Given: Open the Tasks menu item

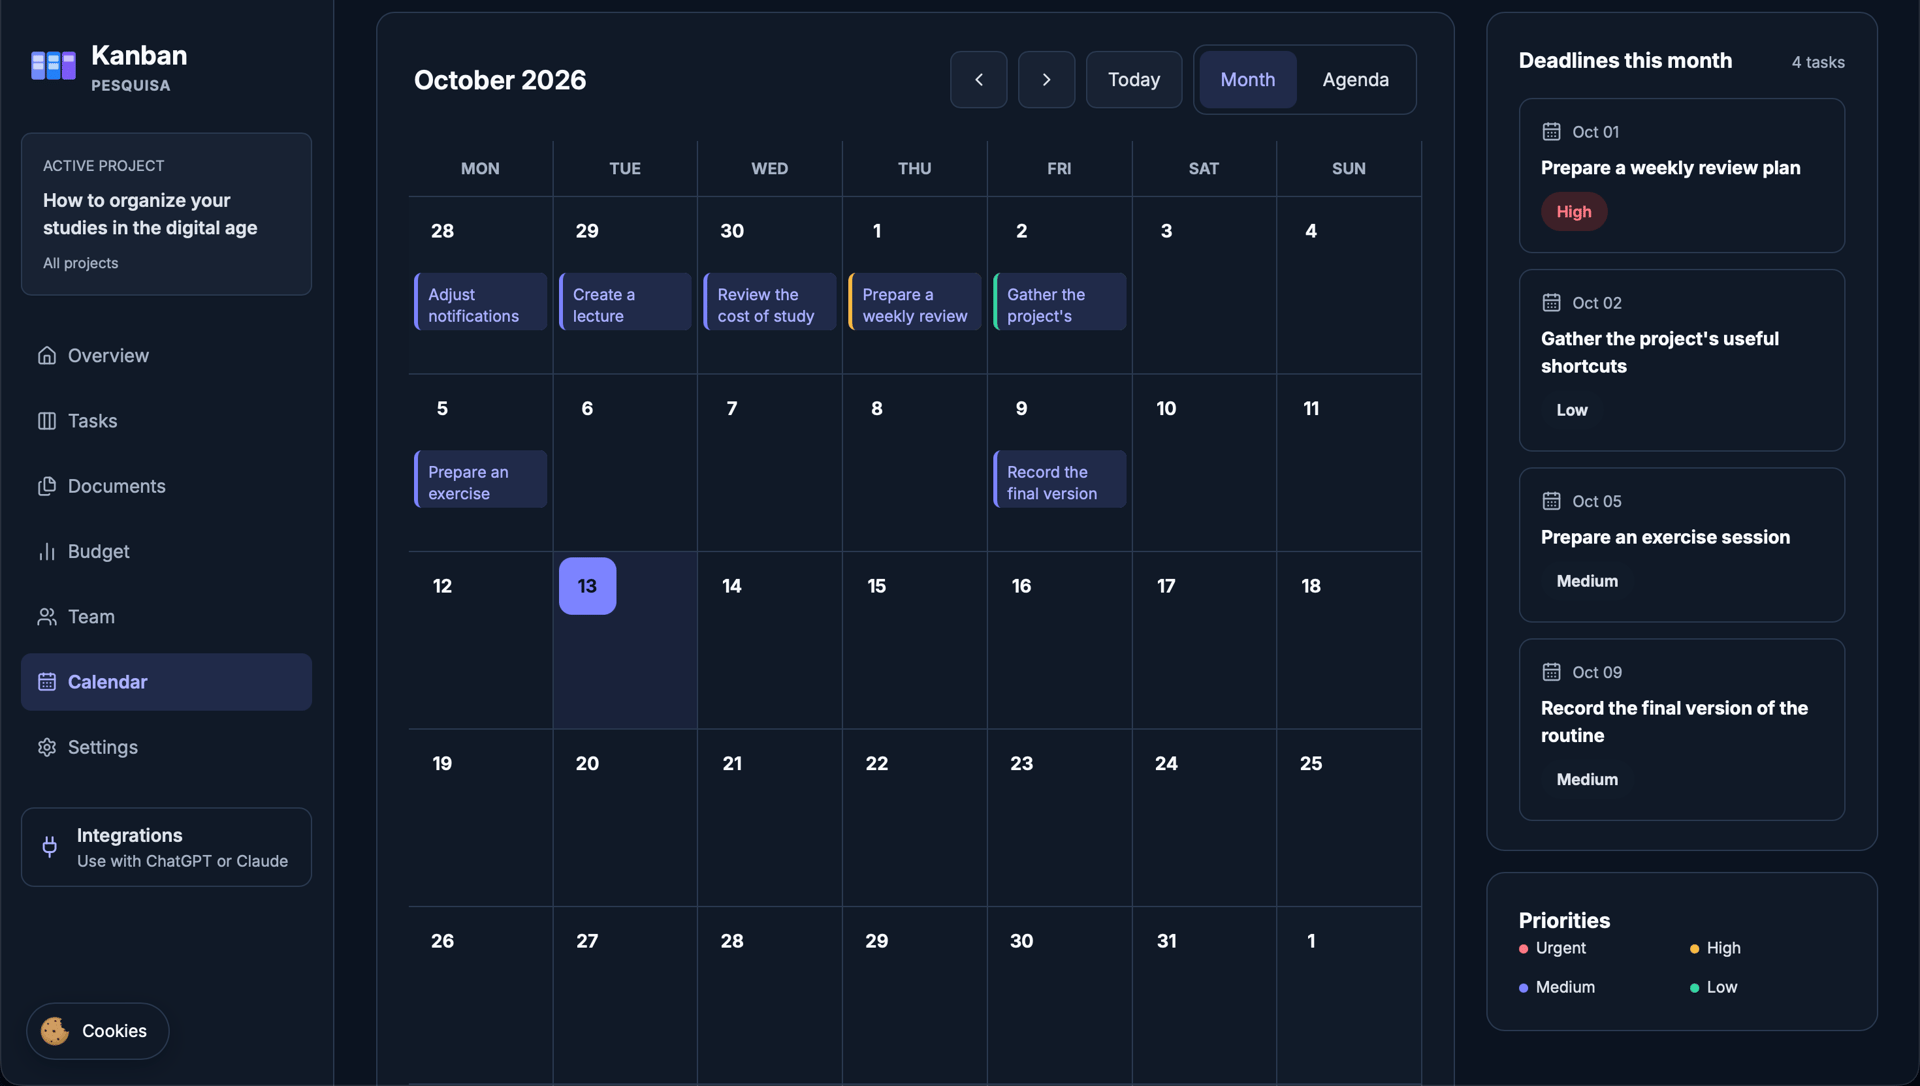Looking at the screenshot, I should pos(166,421).
